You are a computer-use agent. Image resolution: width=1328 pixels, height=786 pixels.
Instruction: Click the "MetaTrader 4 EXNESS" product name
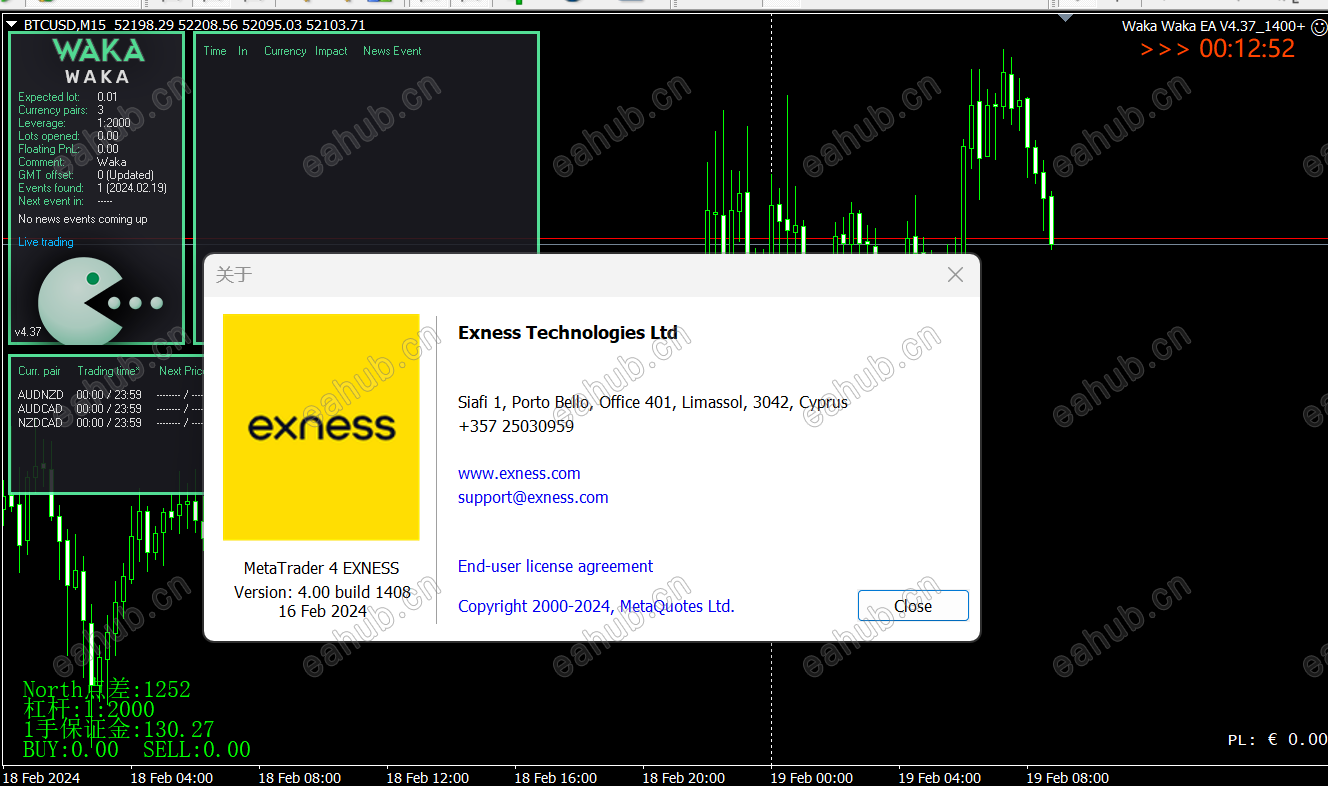(x=321, y=568)
